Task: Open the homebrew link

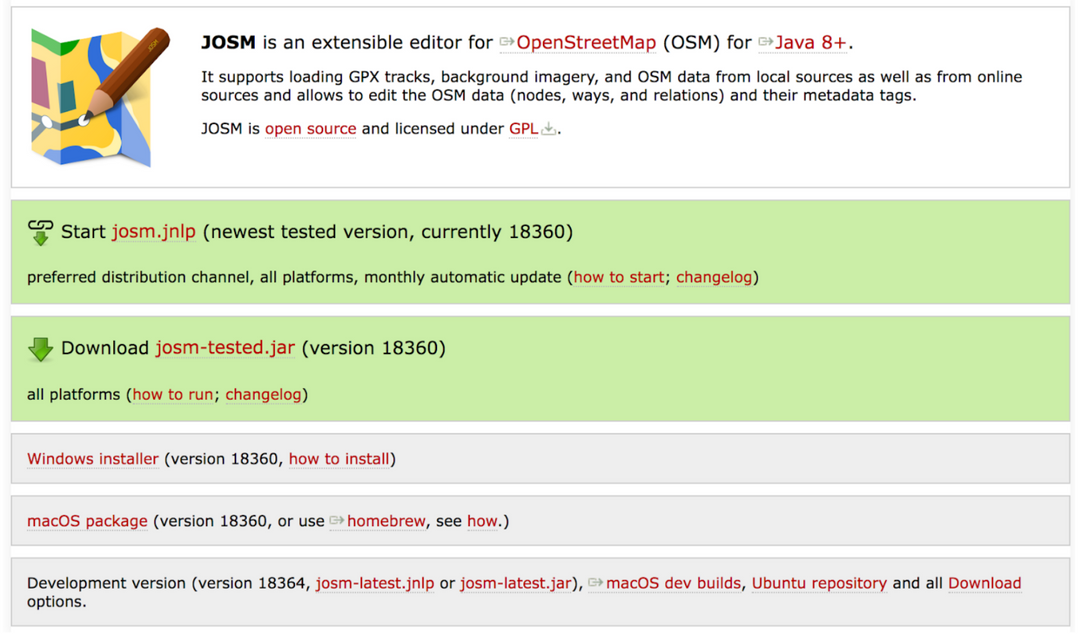Action: click(x=386, y=521)
